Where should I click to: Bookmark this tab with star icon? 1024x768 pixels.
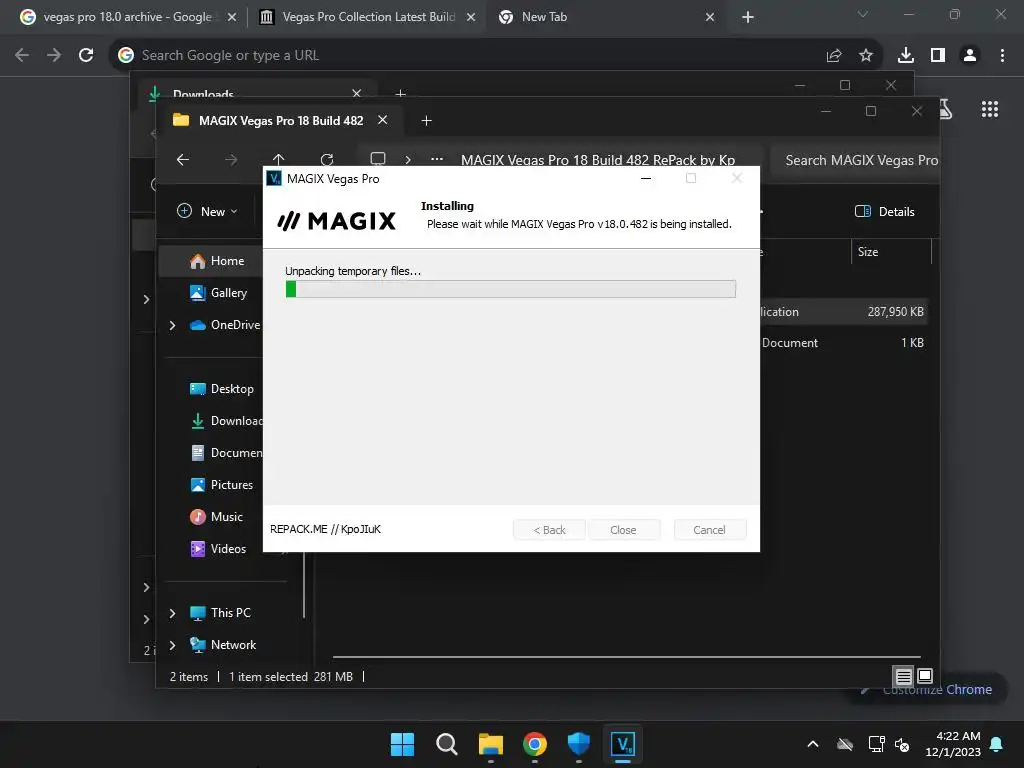866,56
